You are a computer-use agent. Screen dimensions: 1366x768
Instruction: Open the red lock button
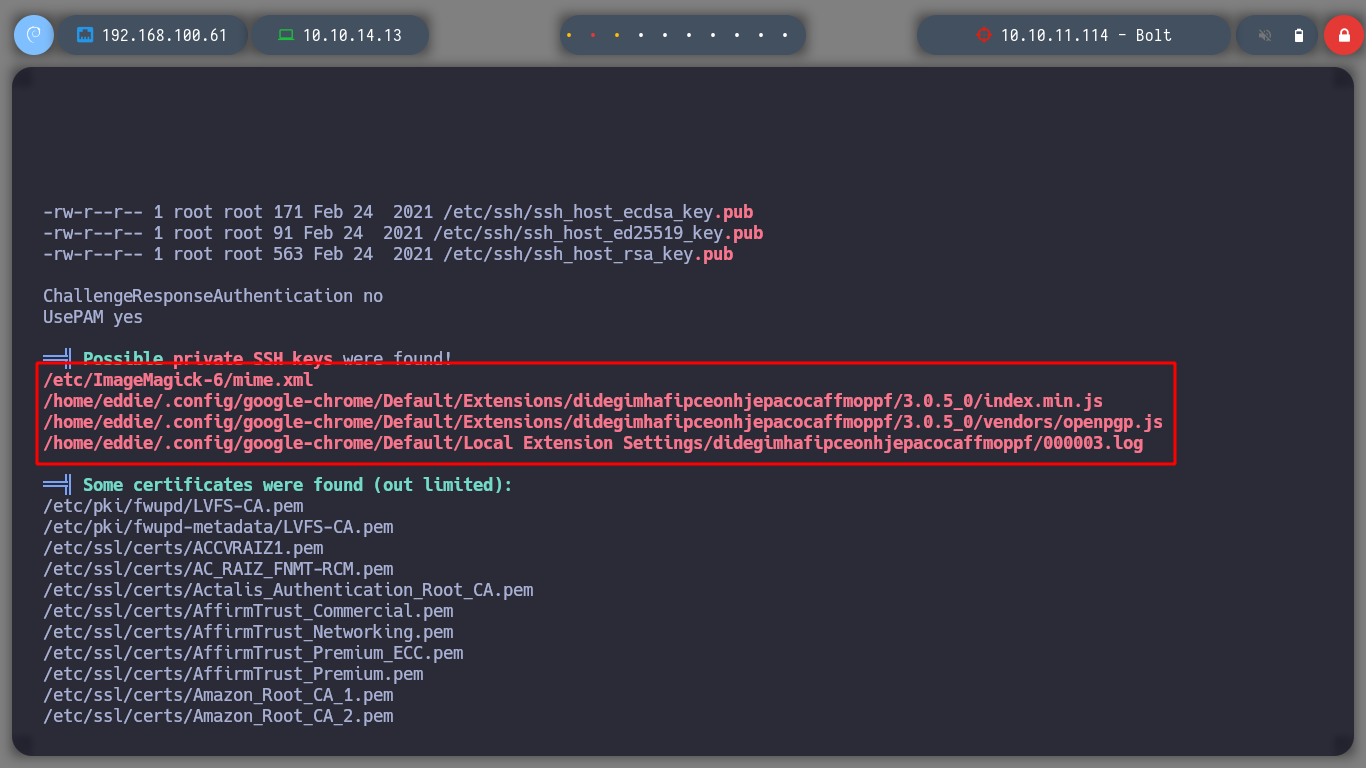coord(1344,35)
